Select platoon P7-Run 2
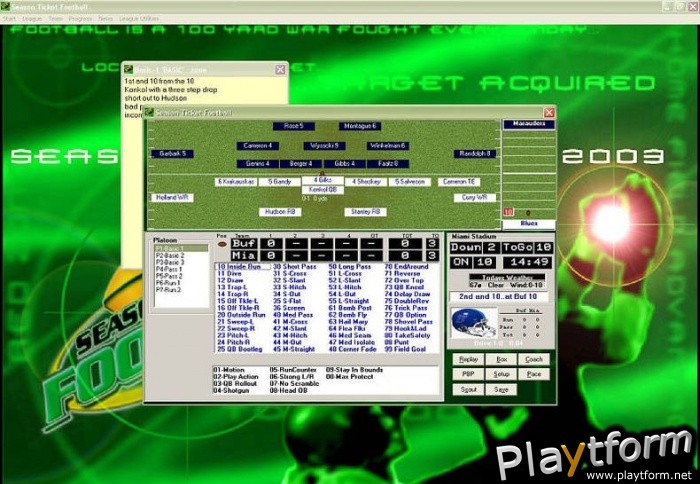700x484 pixels. click(181, 290)
